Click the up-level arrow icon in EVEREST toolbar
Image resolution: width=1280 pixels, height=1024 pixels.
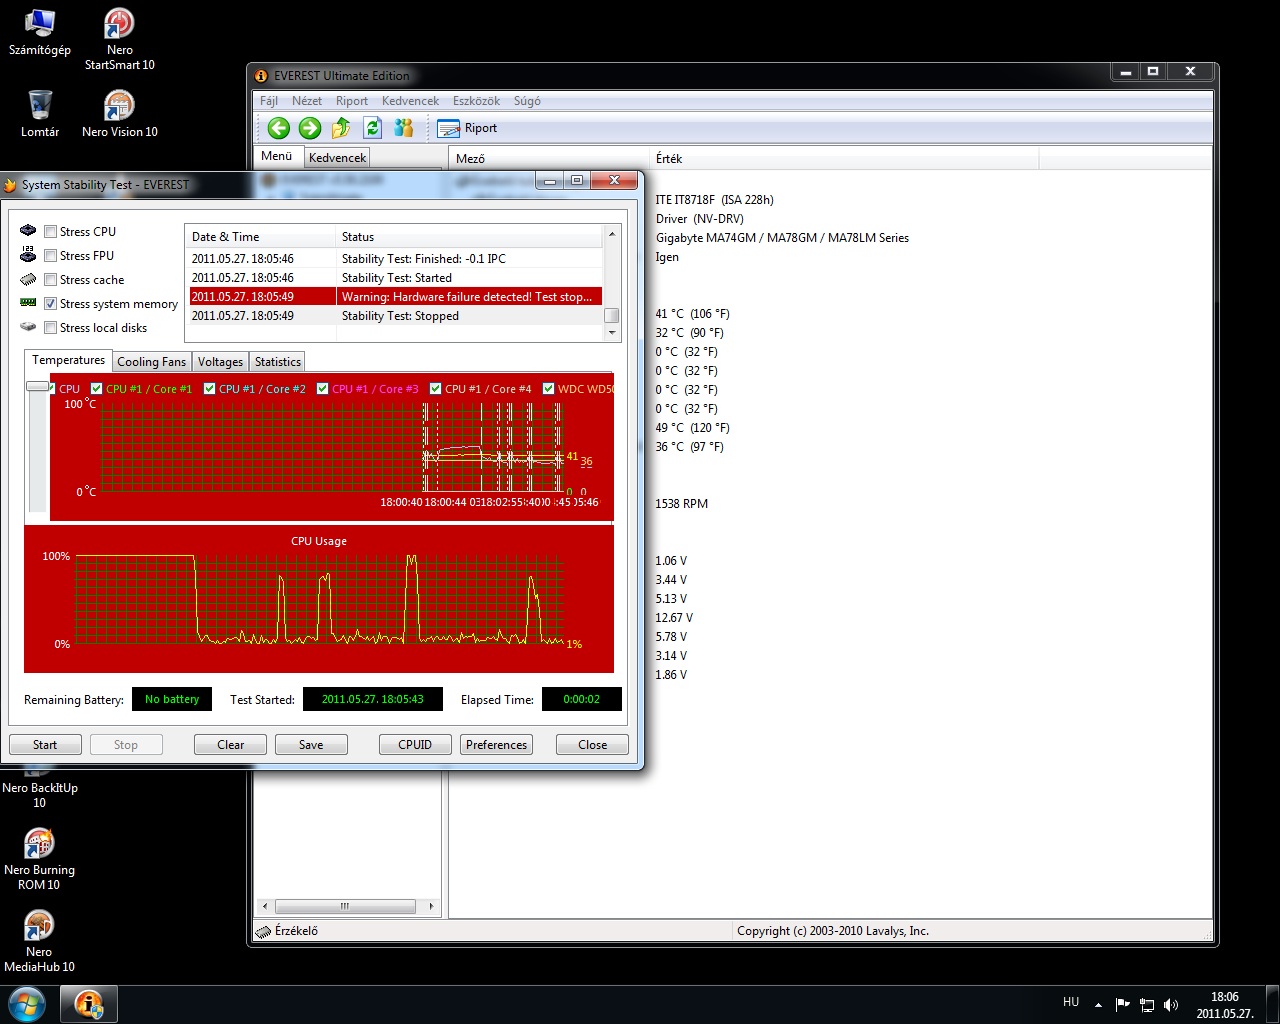coord(341,128)
